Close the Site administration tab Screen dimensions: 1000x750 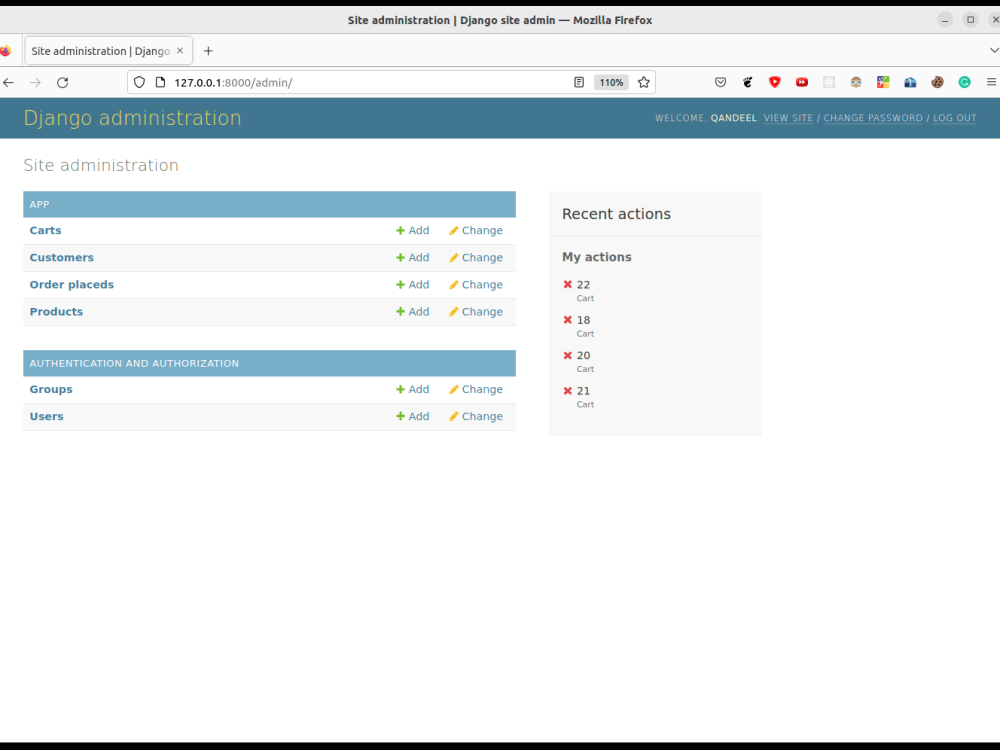(x=180, y=51)
